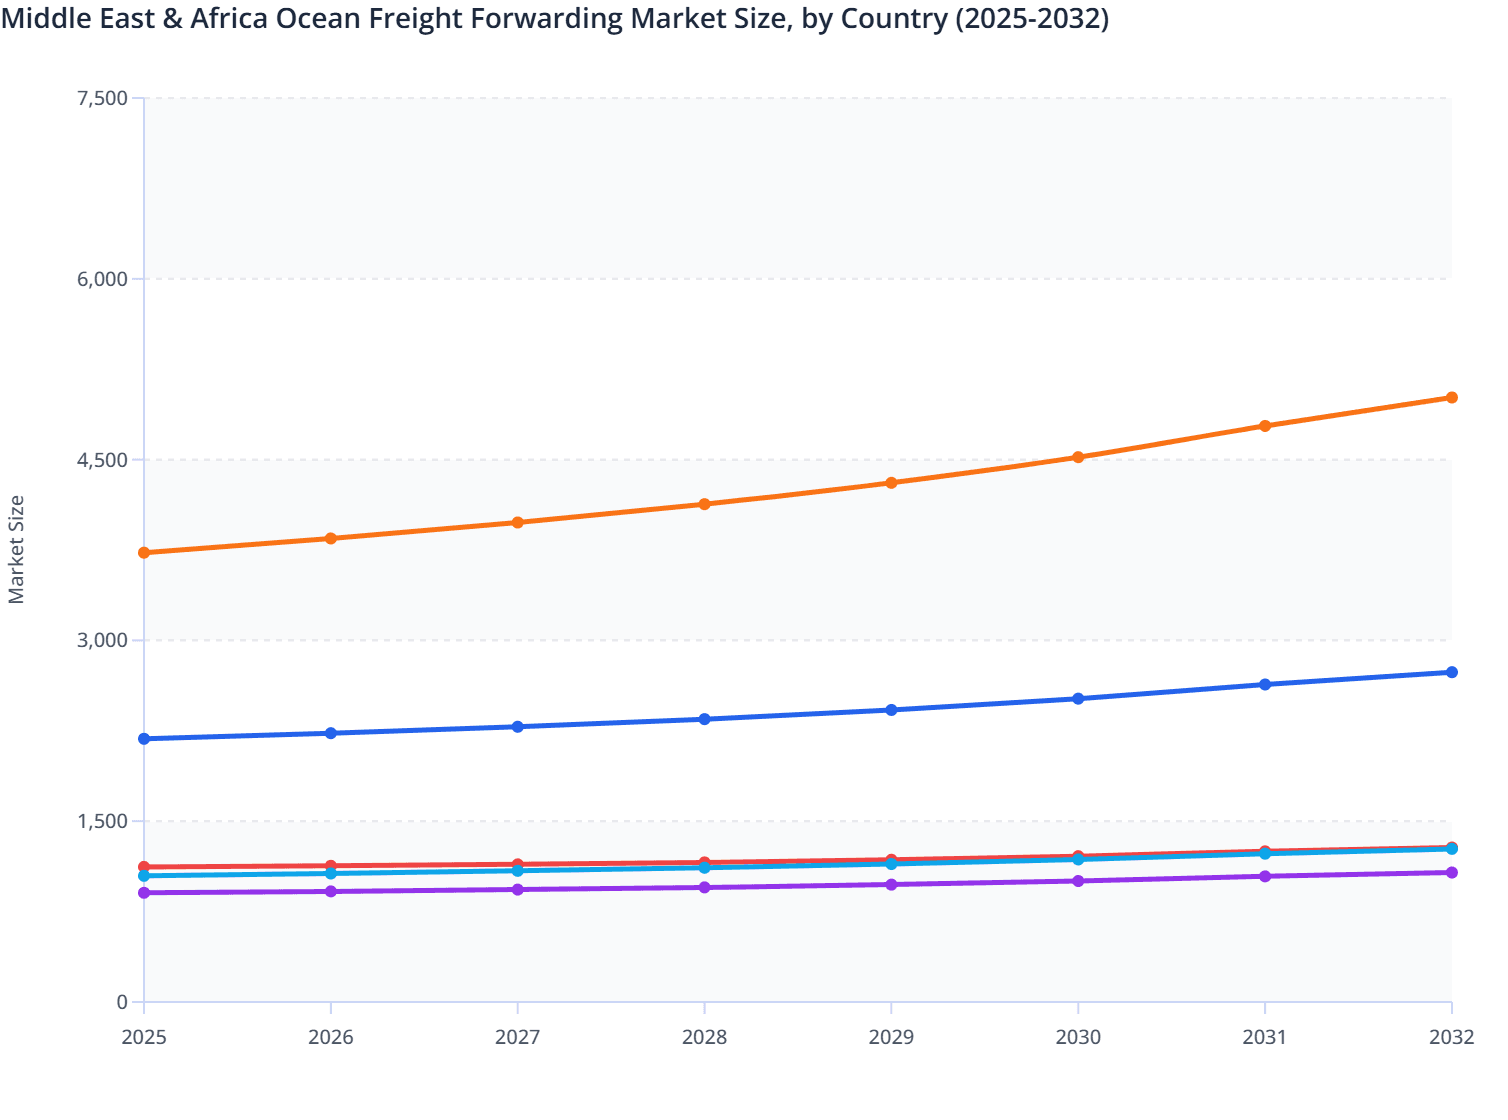Viewport: 1508px width, 1120px height.
Task: Select the purple line's 2032 endpoint
Action: (x=1452, y=872)
